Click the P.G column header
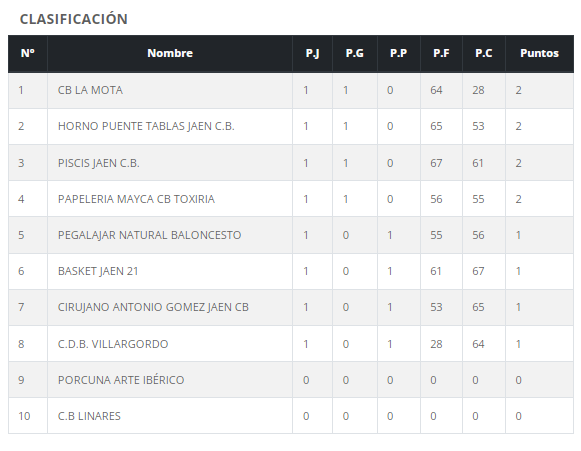Screen dimensions: 581x451 pos(355,53)
